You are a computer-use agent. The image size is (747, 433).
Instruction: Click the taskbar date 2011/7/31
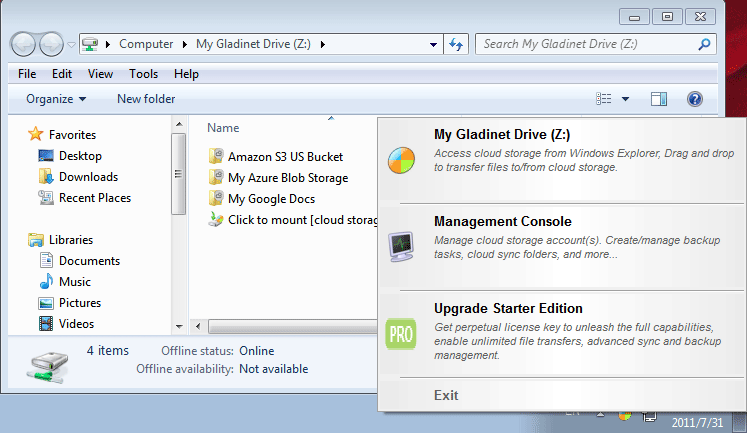coord(697,423)
